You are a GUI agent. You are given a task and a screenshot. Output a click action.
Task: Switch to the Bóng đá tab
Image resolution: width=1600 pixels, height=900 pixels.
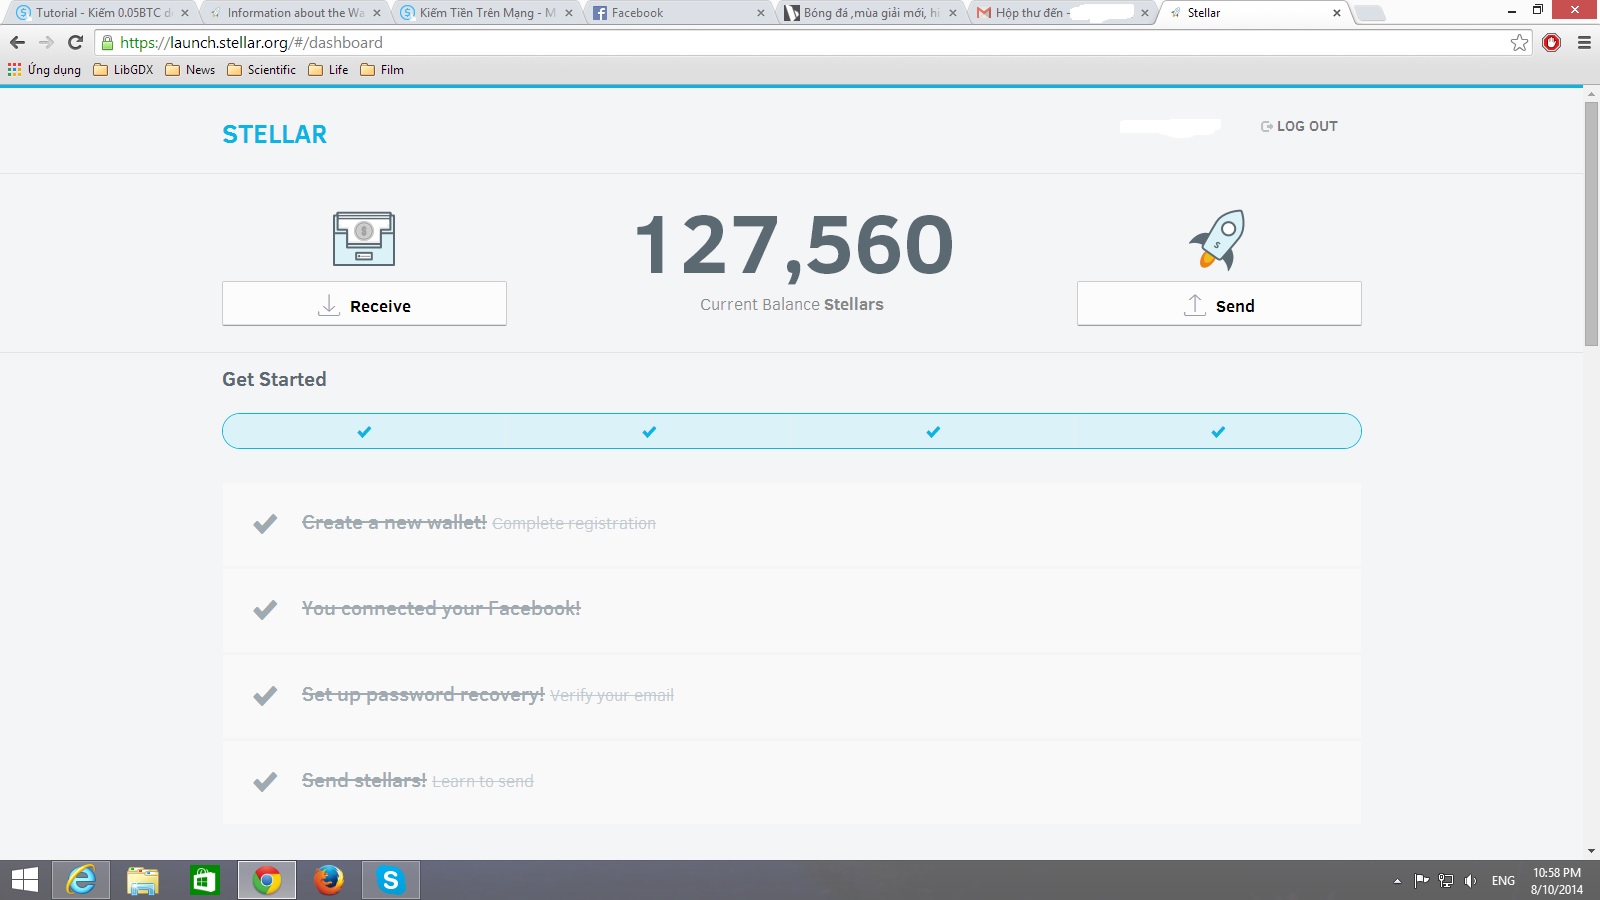pyautogui.click(x=871, y=13)
